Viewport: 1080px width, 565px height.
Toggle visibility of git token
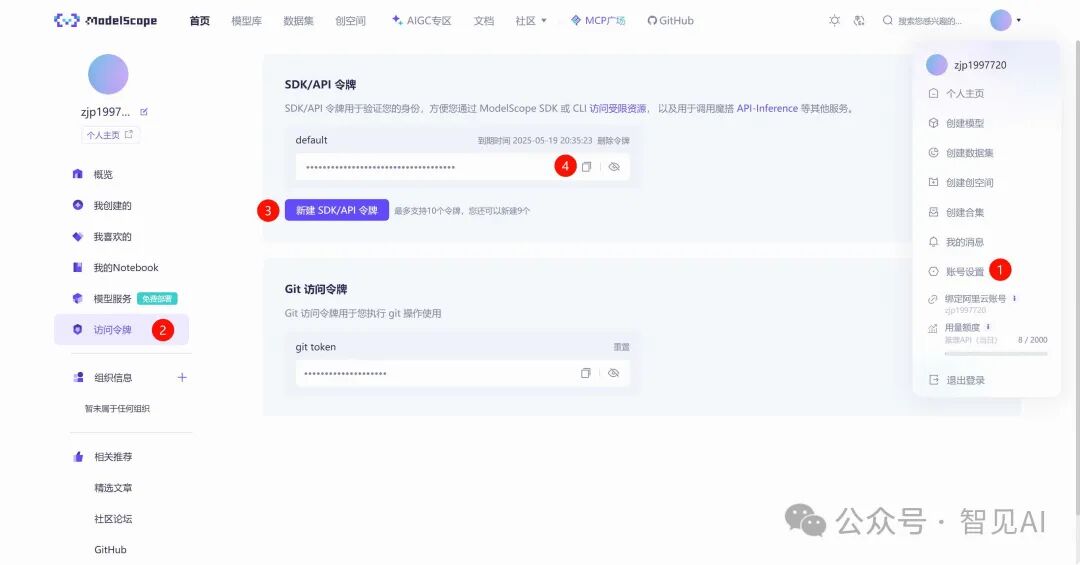[x=614, y=373]
